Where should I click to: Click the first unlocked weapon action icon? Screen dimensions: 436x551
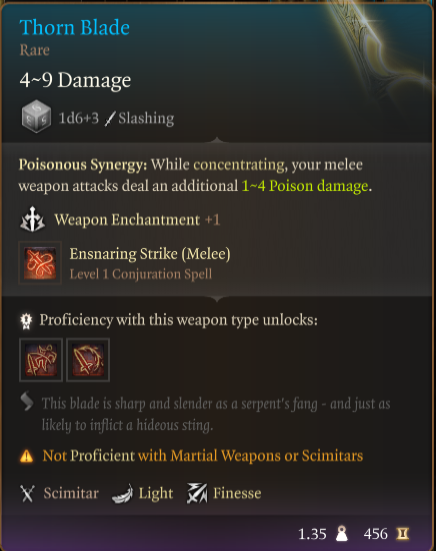[41, 360]
